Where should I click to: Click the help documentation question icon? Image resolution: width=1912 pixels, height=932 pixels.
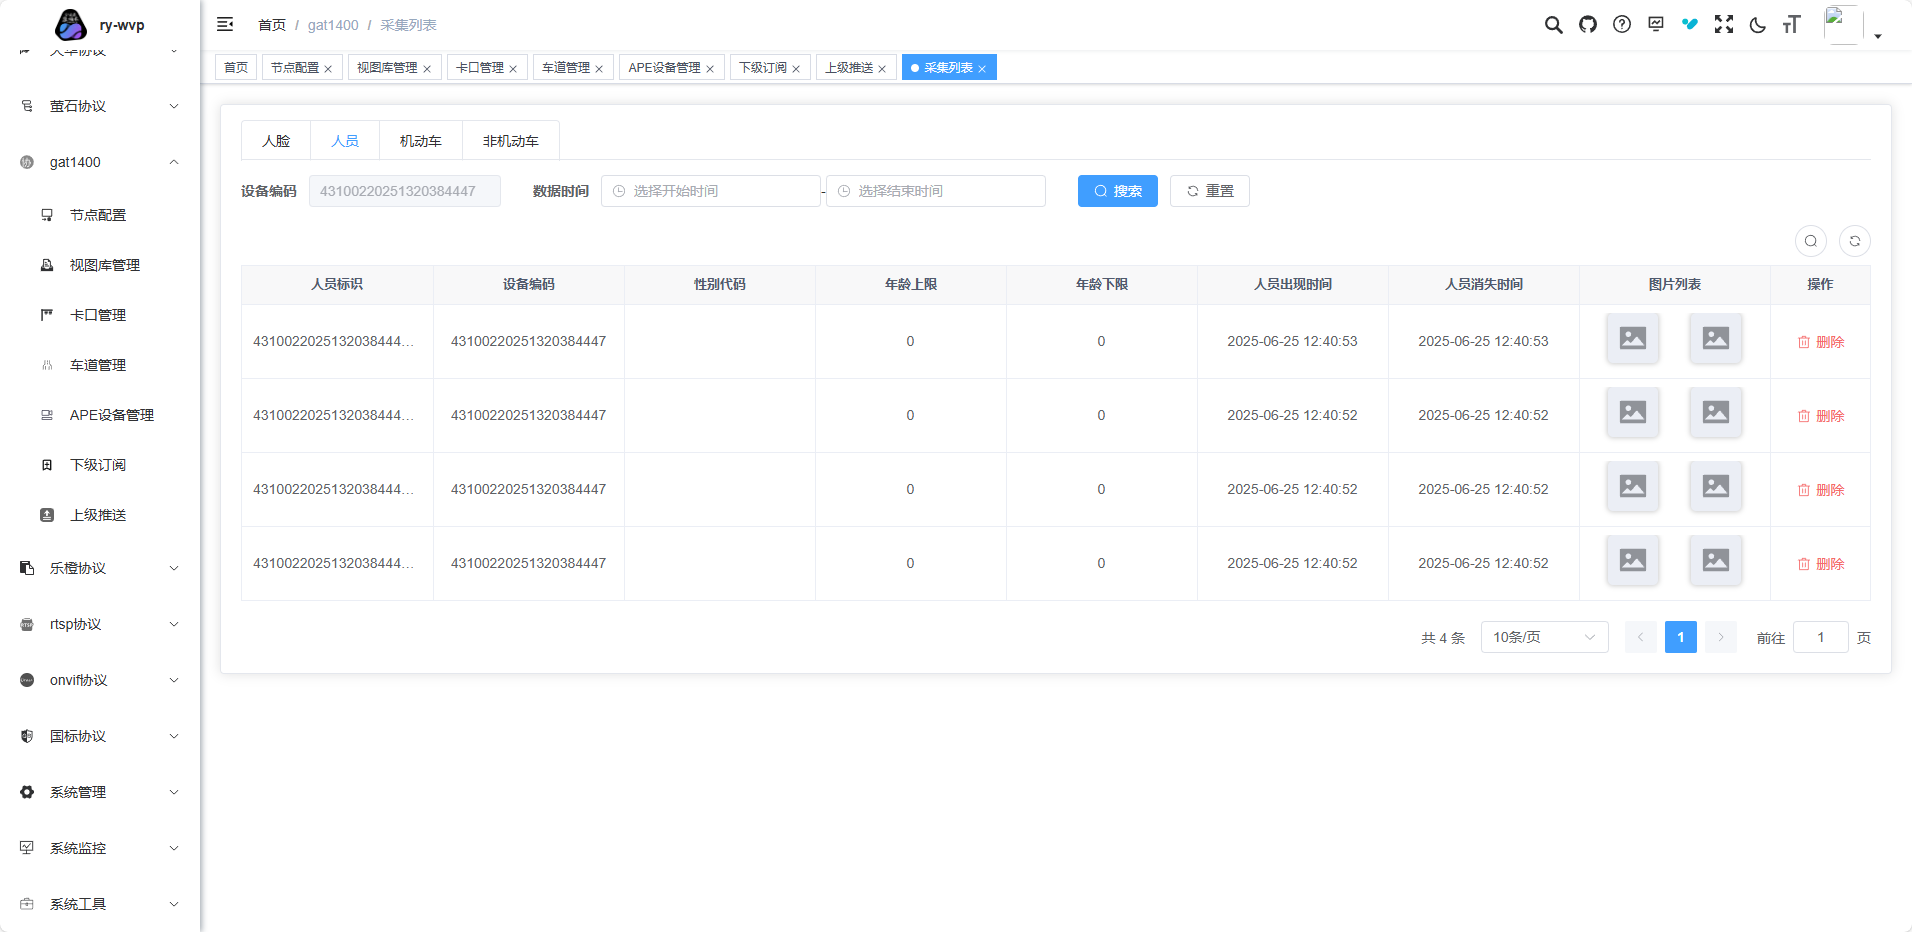click(x=1621, y=25)
